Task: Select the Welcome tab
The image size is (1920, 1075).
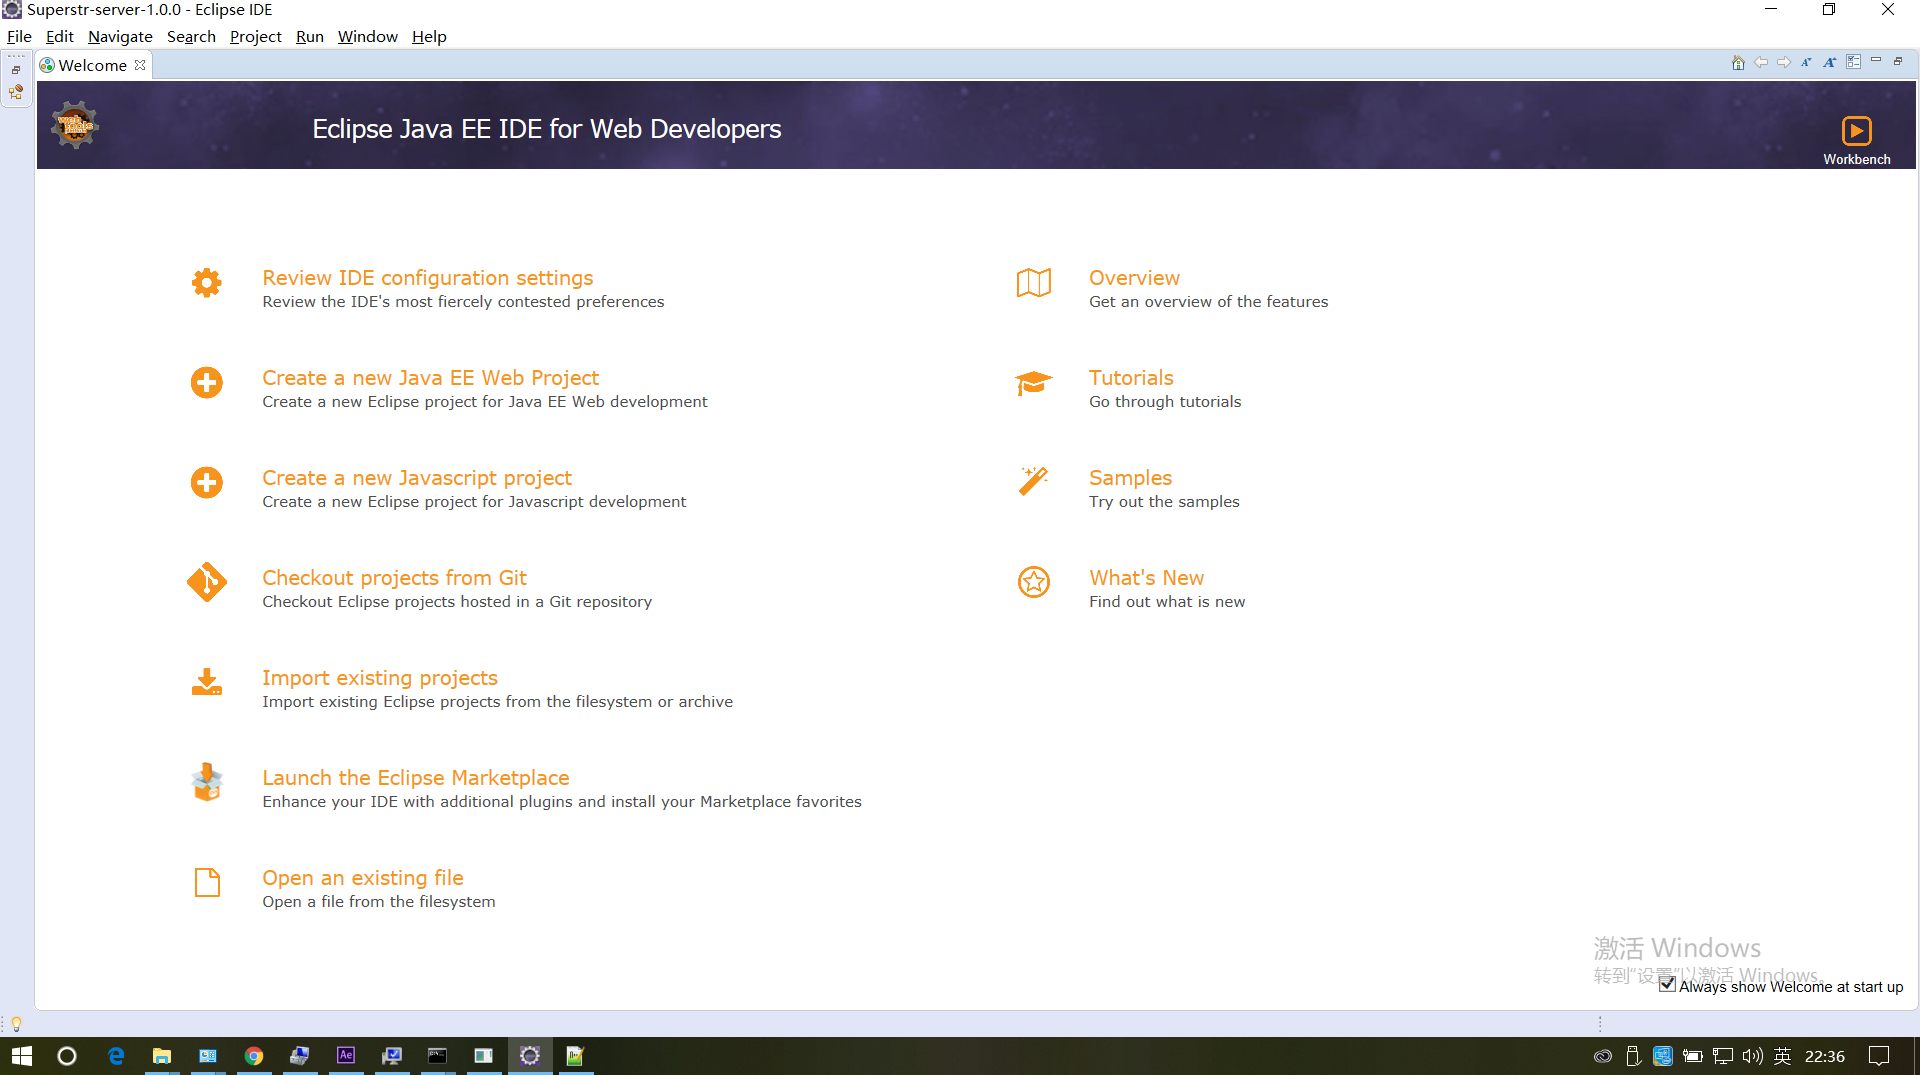Action: [93, 65]
